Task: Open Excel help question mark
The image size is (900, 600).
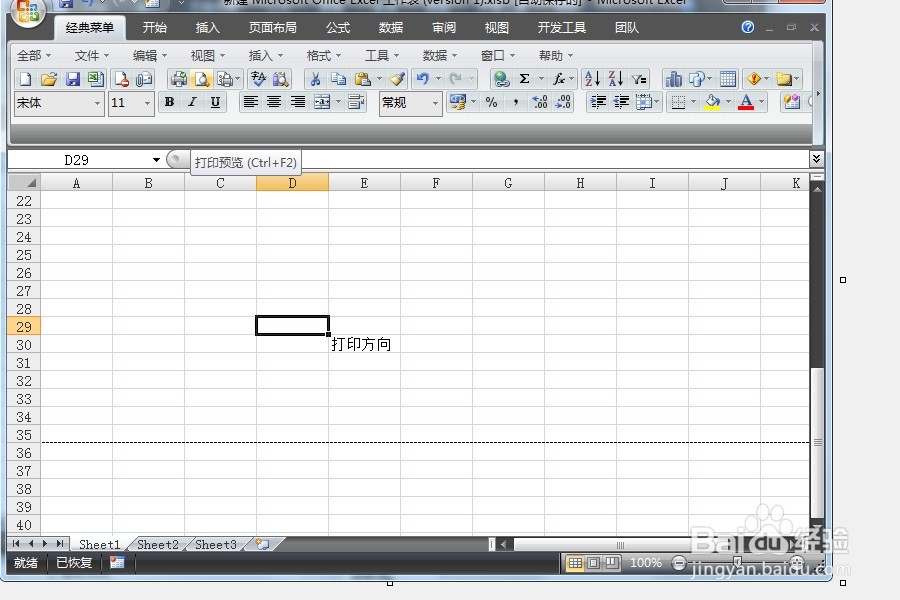Action: (x=747, y=27)
